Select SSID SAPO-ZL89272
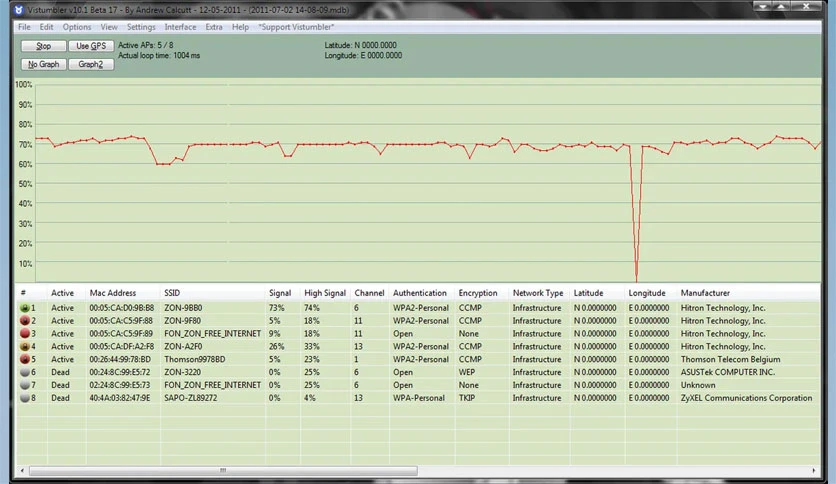836x484 pixels. click(x=190, y=398)
